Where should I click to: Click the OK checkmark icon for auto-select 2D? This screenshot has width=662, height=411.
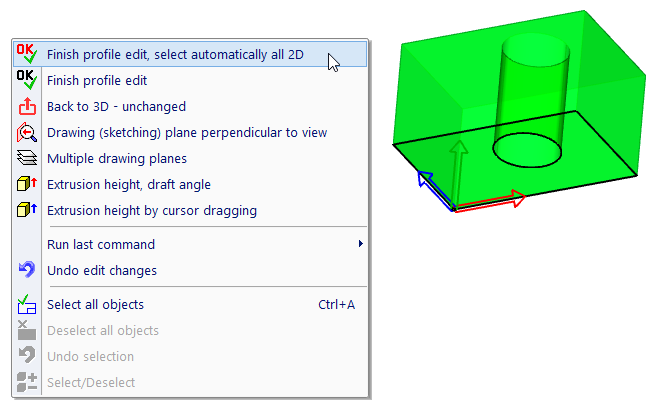coord(26,54)
